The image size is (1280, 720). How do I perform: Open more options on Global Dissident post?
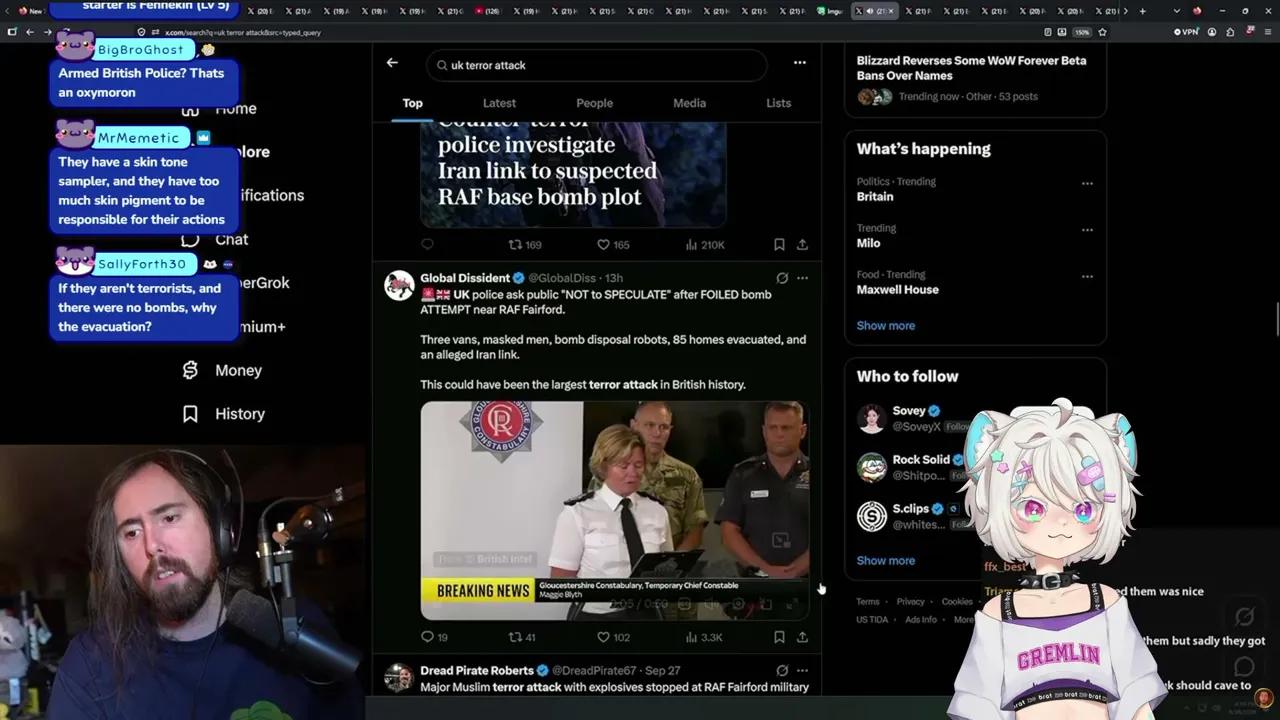802,278
